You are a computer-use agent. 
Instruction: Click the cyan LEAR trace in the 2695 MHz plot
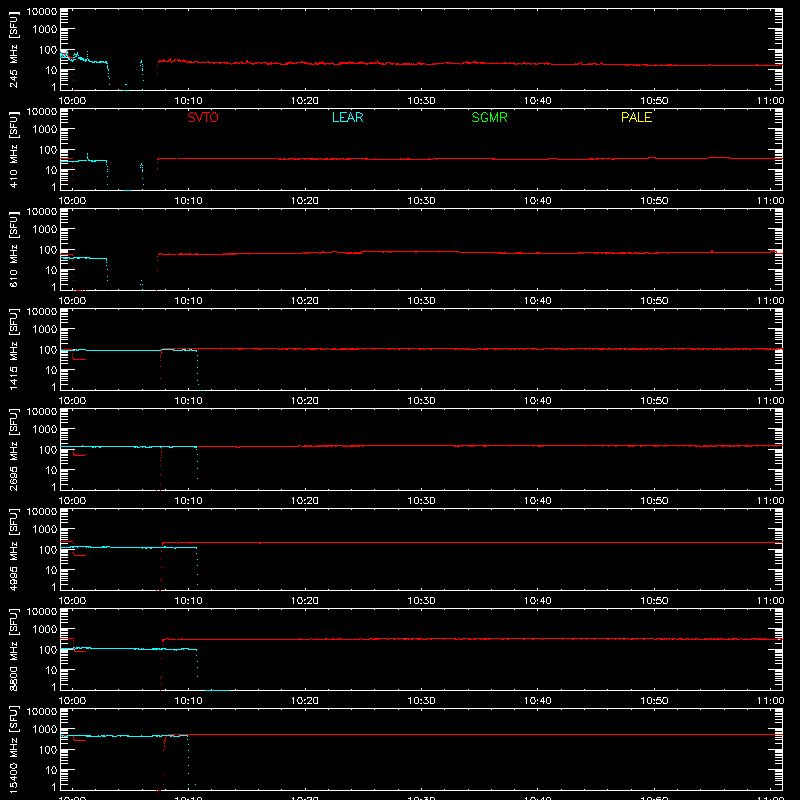[x=128, y=446]
